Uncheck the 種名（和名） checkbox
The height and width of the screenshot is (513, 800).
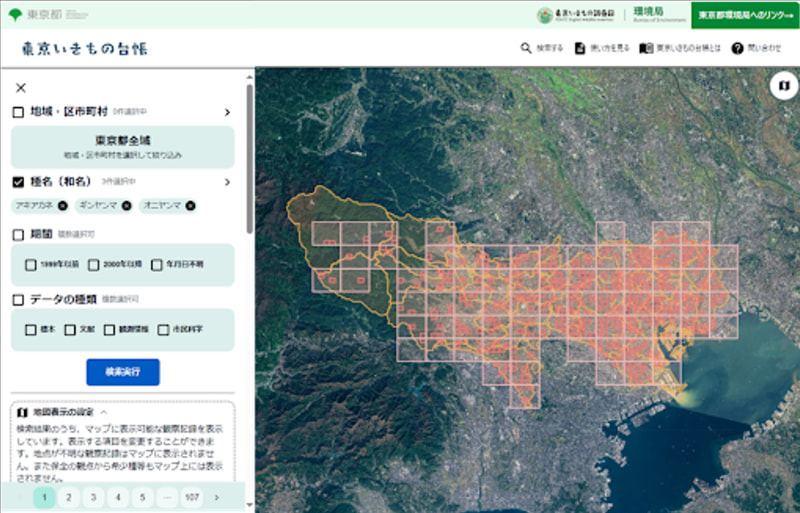click(18, 182)
